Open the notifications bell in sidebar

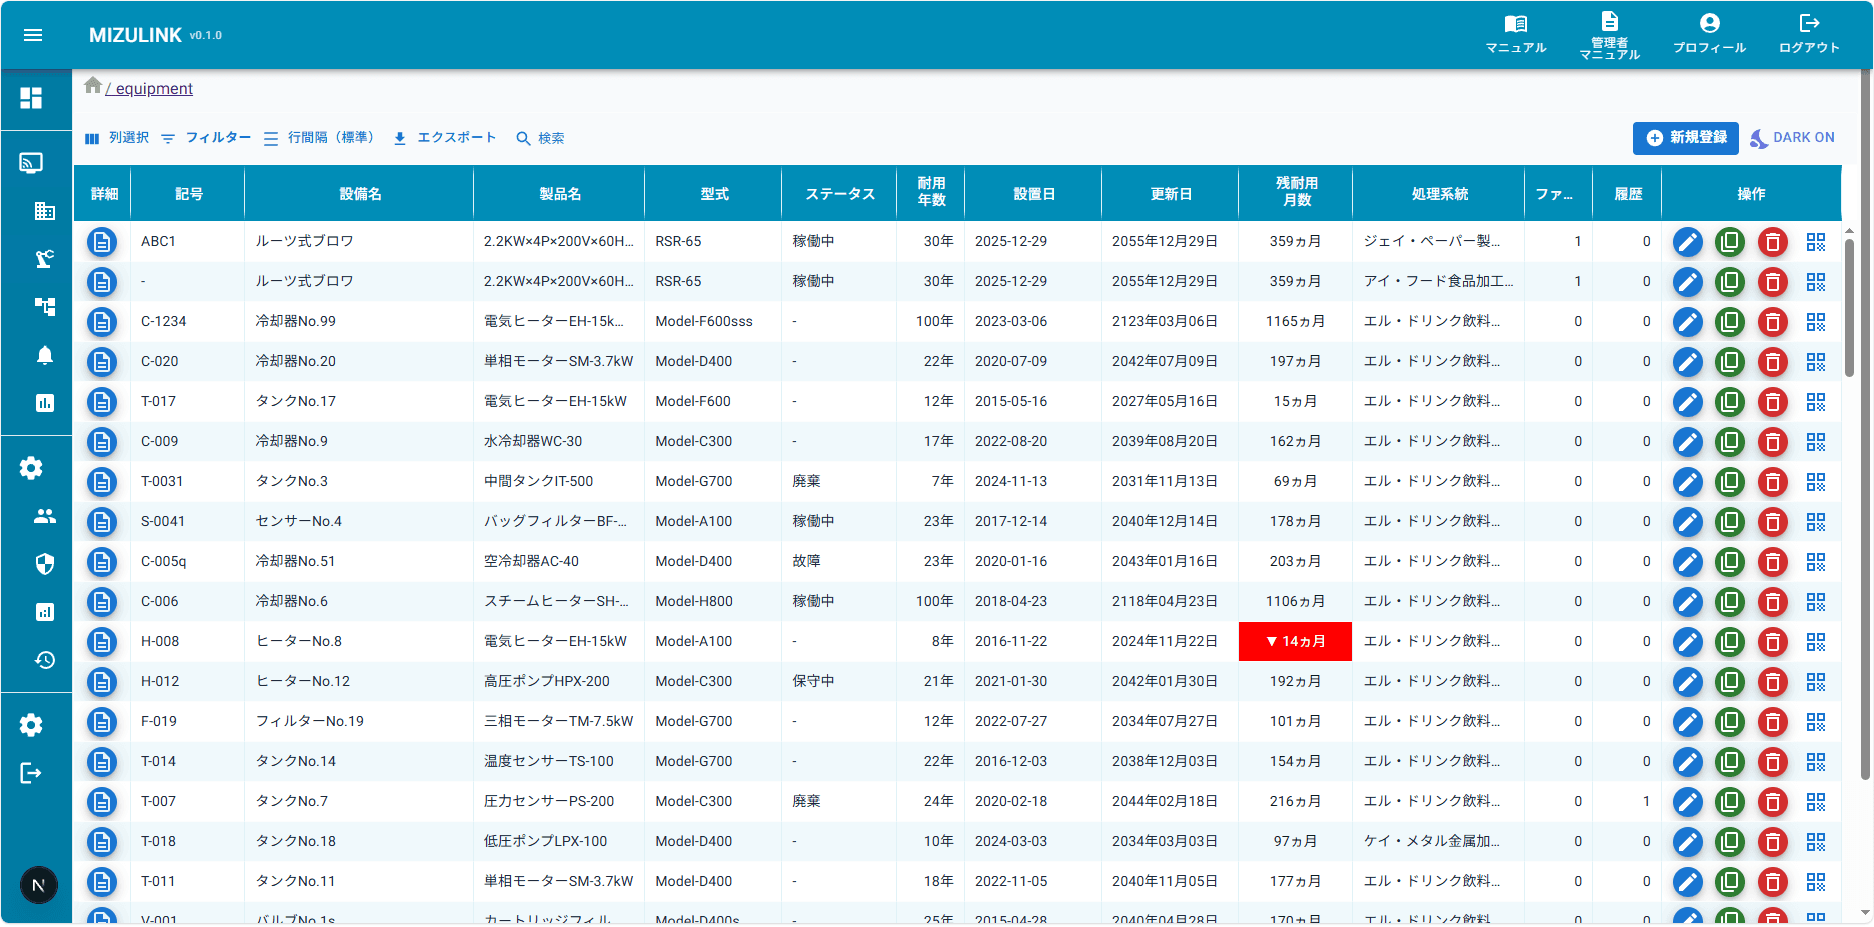(45, 355)
